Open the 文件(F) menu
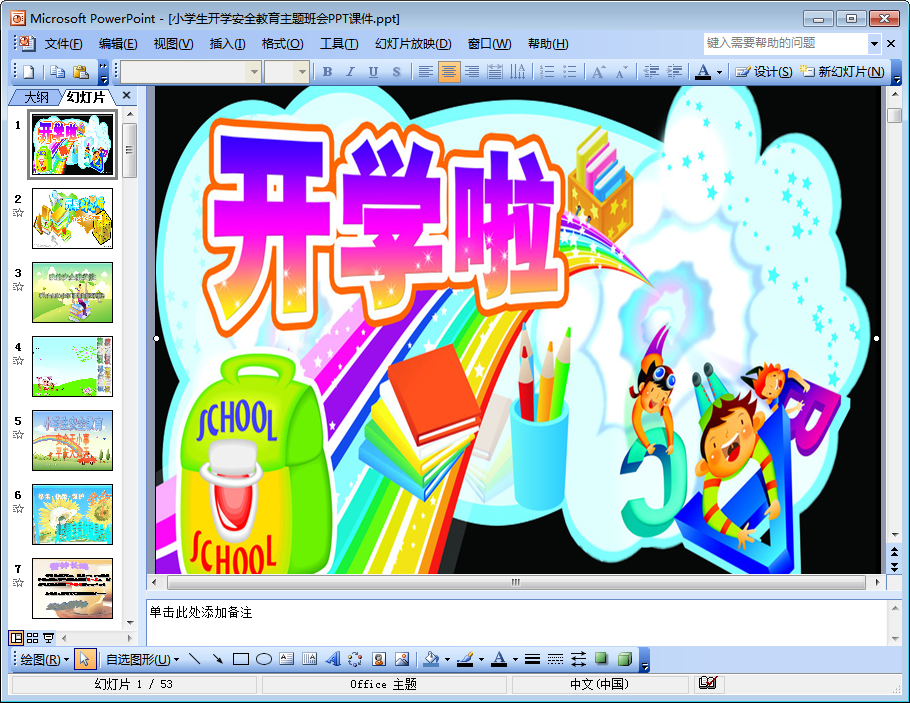 tap(63, 44)
